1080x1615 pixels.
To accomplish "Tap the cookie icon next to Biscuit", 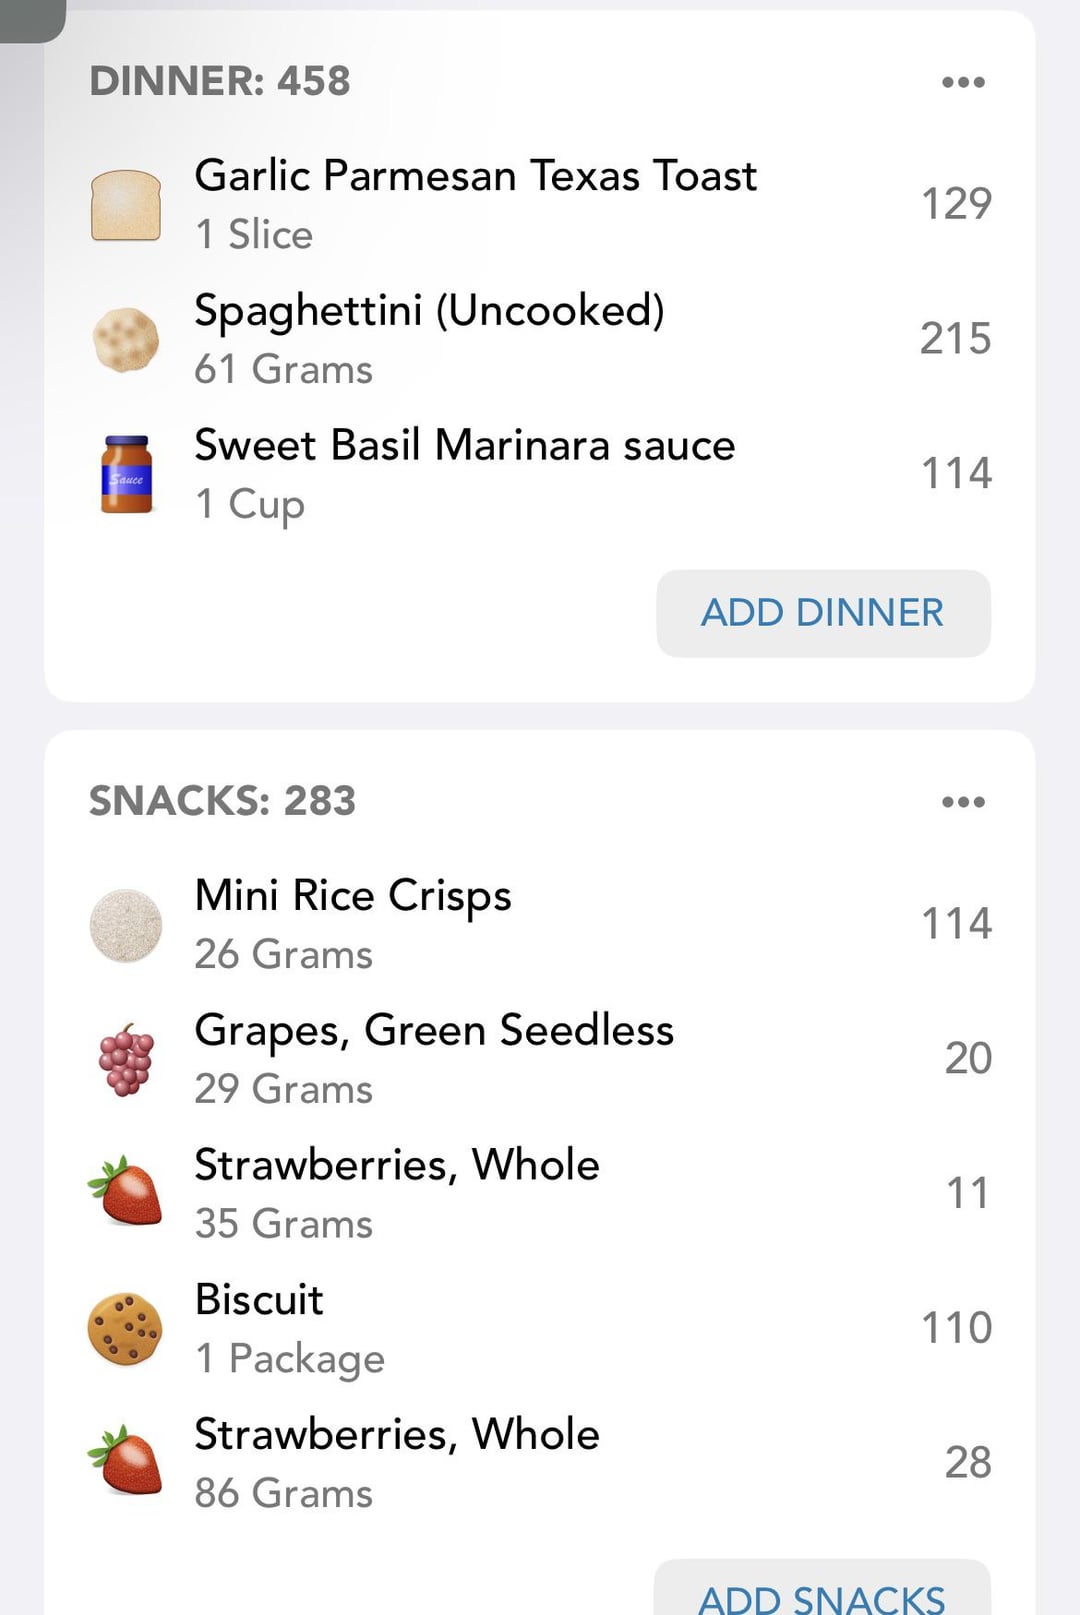I will tap(126, 1329).
